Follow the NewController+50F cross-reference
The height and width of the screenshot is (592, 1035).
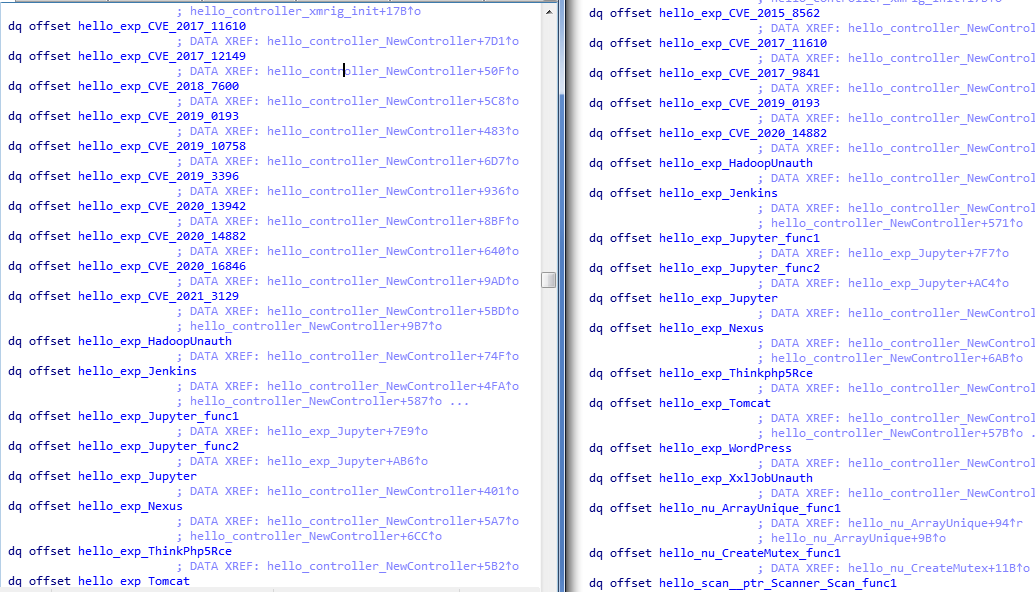[393, 71]
